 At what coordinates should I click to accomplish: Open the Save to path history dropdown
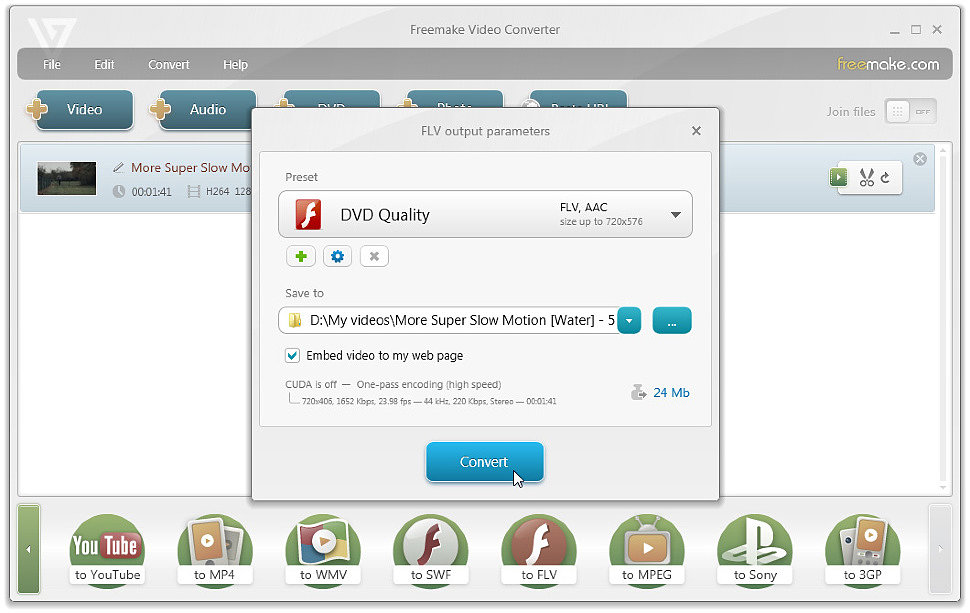629,320
